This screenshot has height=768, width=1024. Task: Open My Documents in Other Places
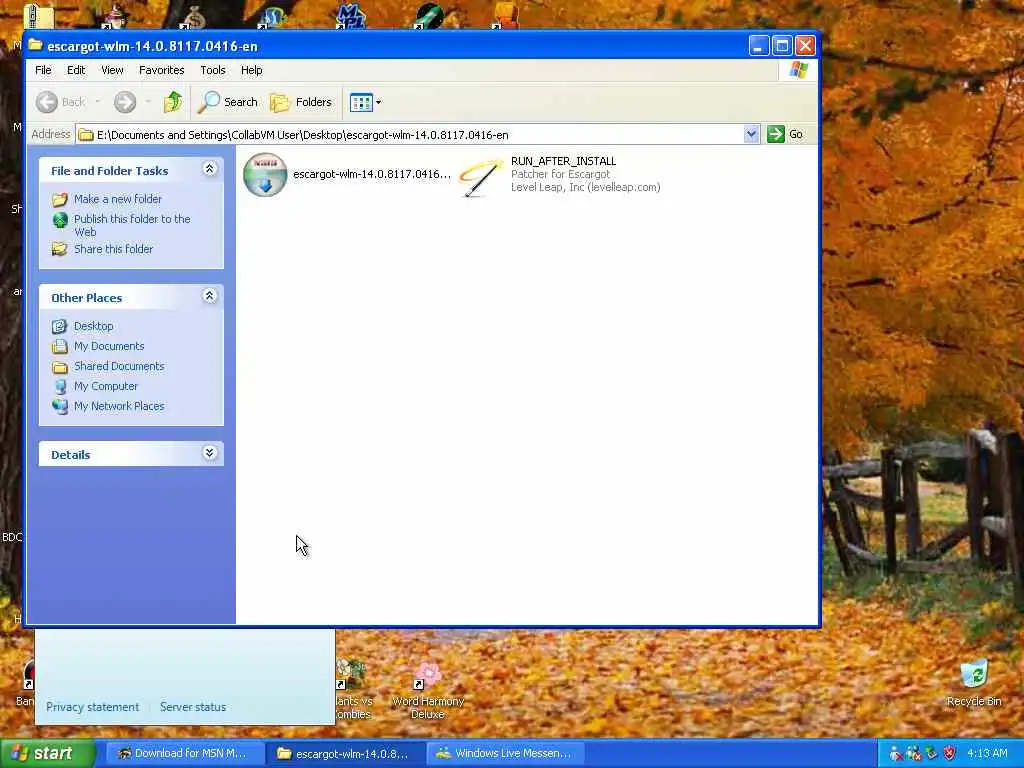pos(109,346)
